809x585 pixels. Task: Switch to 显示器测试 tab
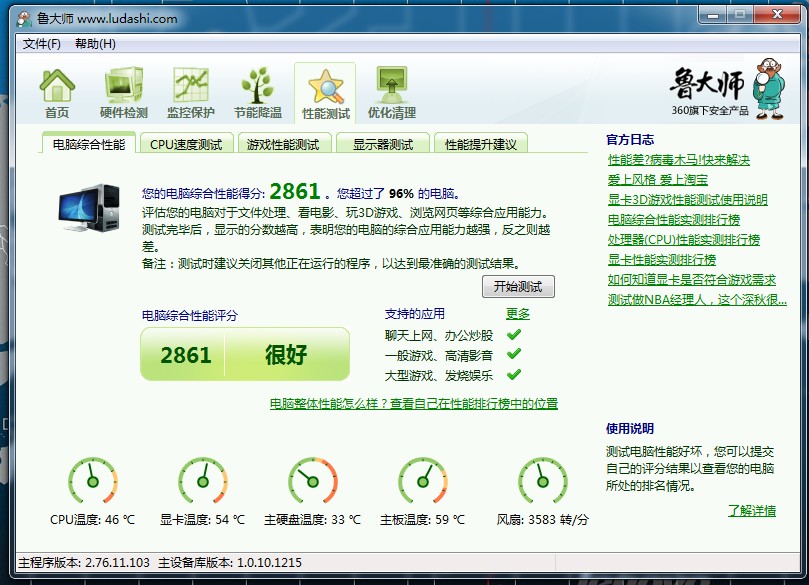click(x=382, y=144)
